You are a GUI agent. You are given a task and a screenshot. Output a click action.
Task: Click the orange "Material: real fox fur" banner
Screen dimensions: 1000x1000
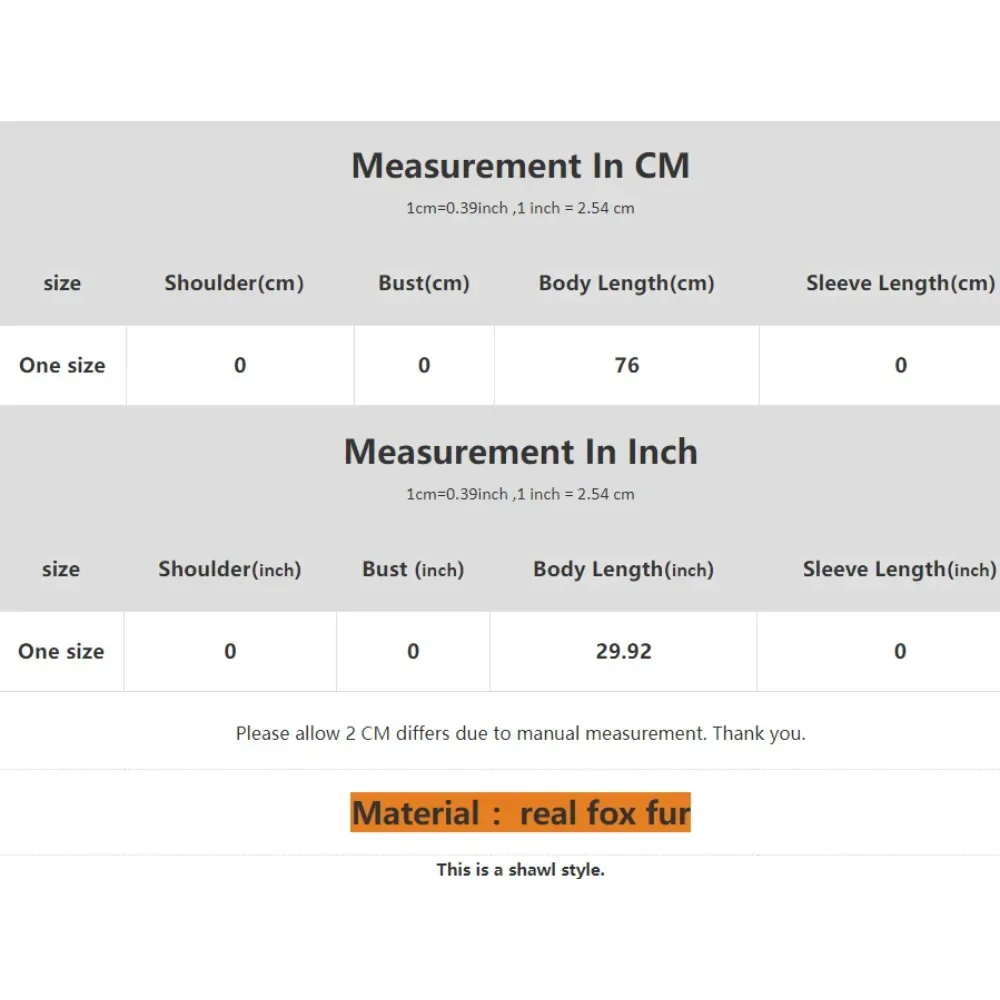520,813
